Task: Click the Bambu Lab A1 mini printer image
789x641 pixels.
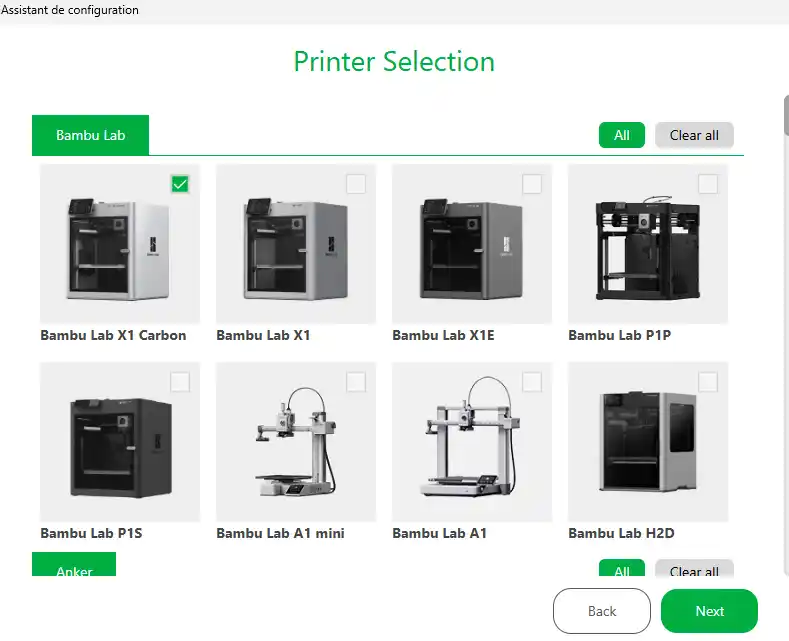Action: point(296,442)
